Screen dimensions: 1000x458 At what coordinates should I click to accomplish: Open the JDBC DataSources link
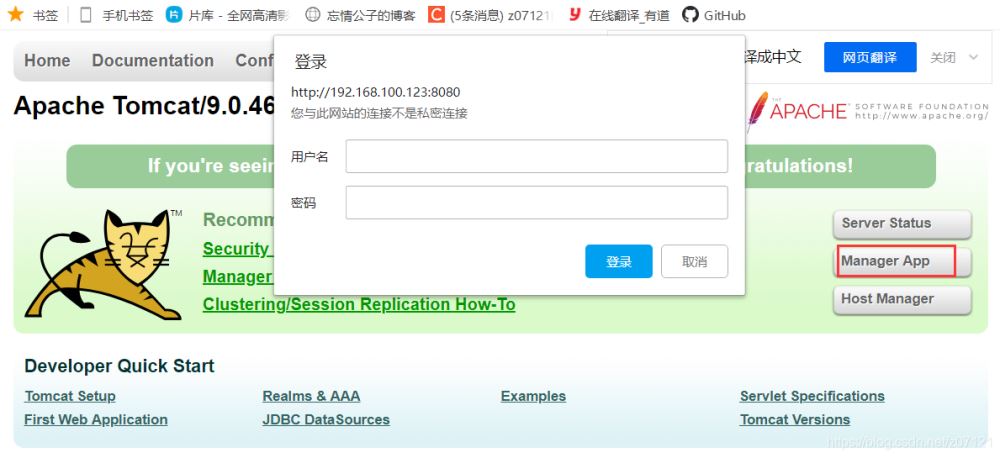[x=326, y=420]
